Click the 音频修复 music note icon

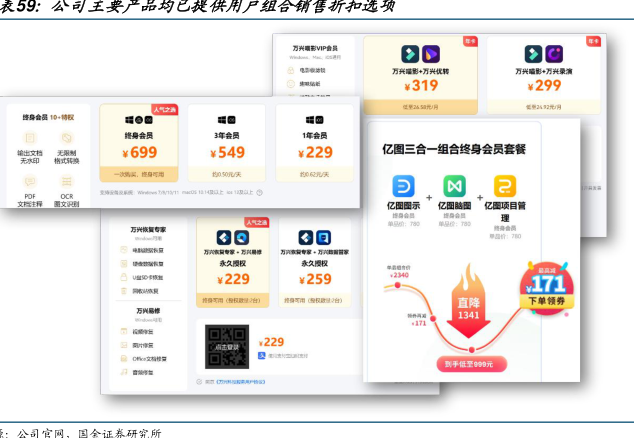point(124,372)
